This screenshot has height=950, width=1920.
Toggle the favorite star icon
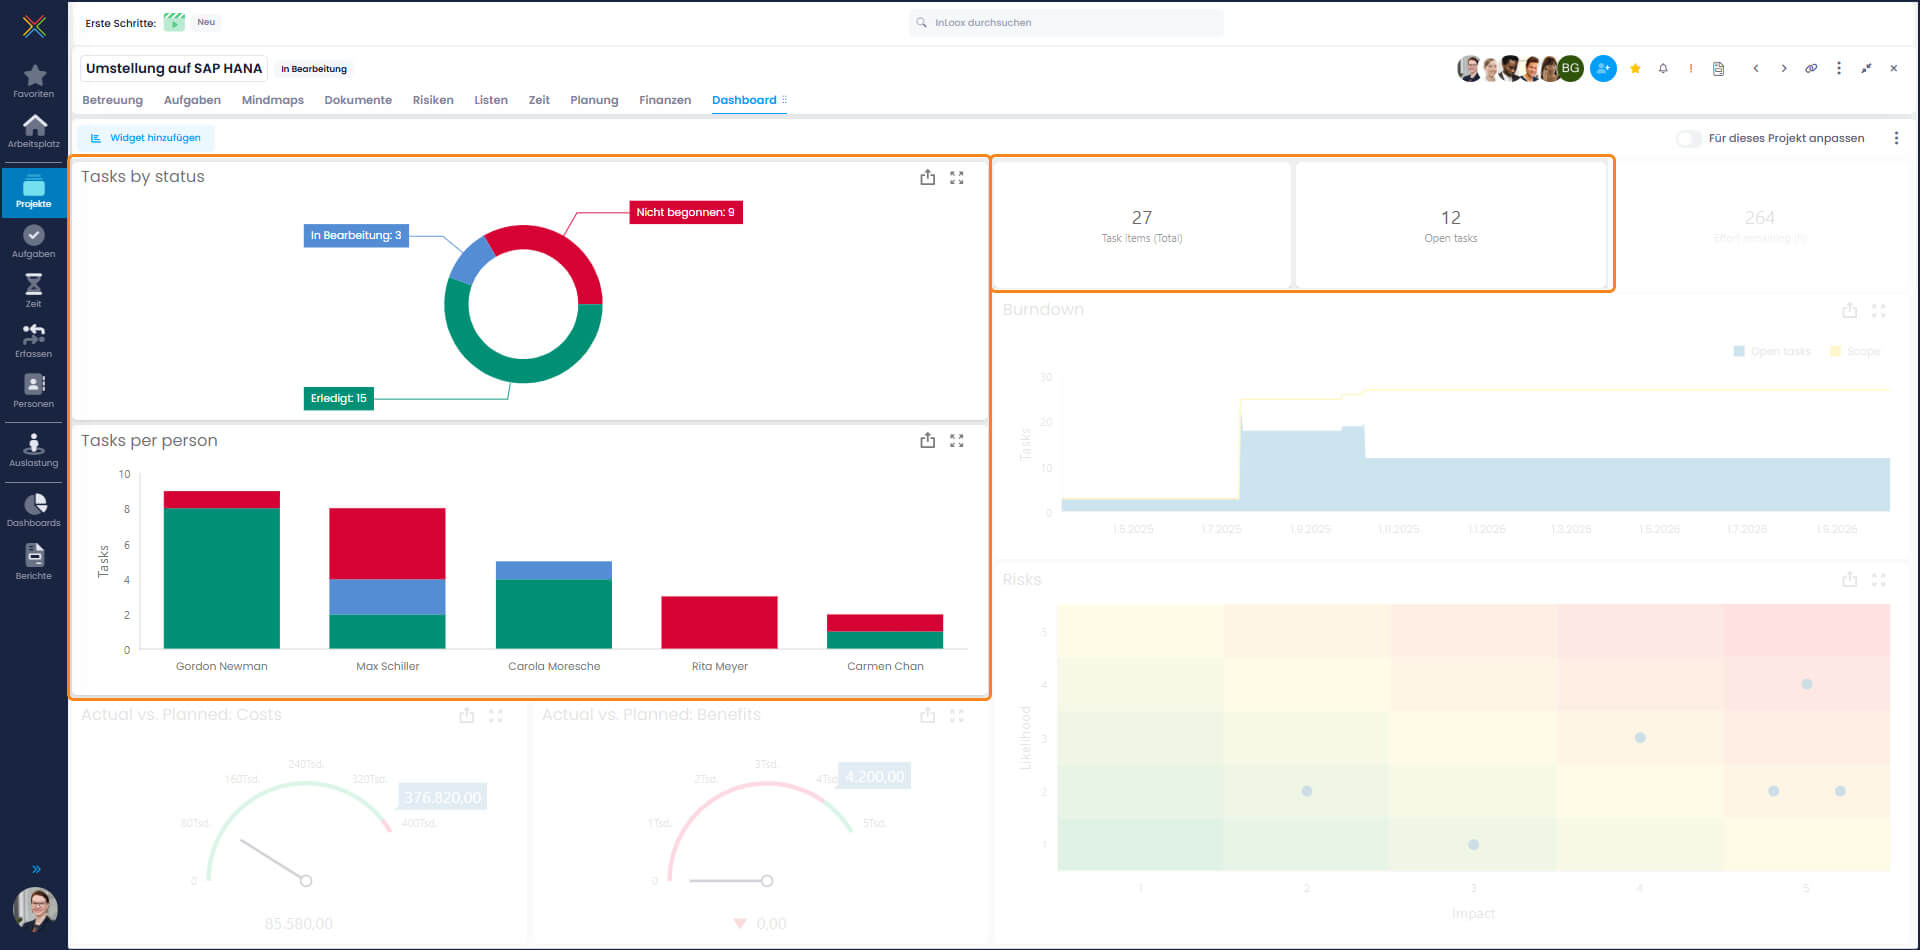[x=1635, y=69]
